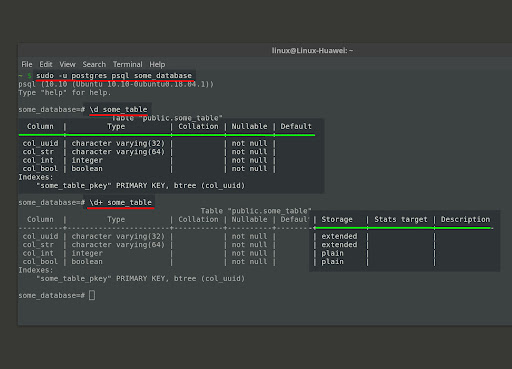Open the Search menu
Image resolution: width=512 pixels, height=369 pixels.
94,64
